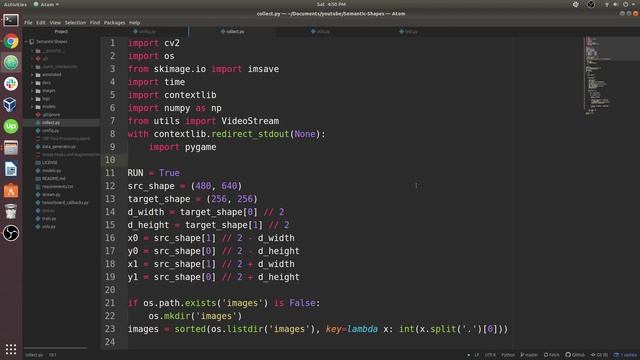This screenshot has width=640, height=360.
Task: Open the Help menu
Action: tap(134, 22)
